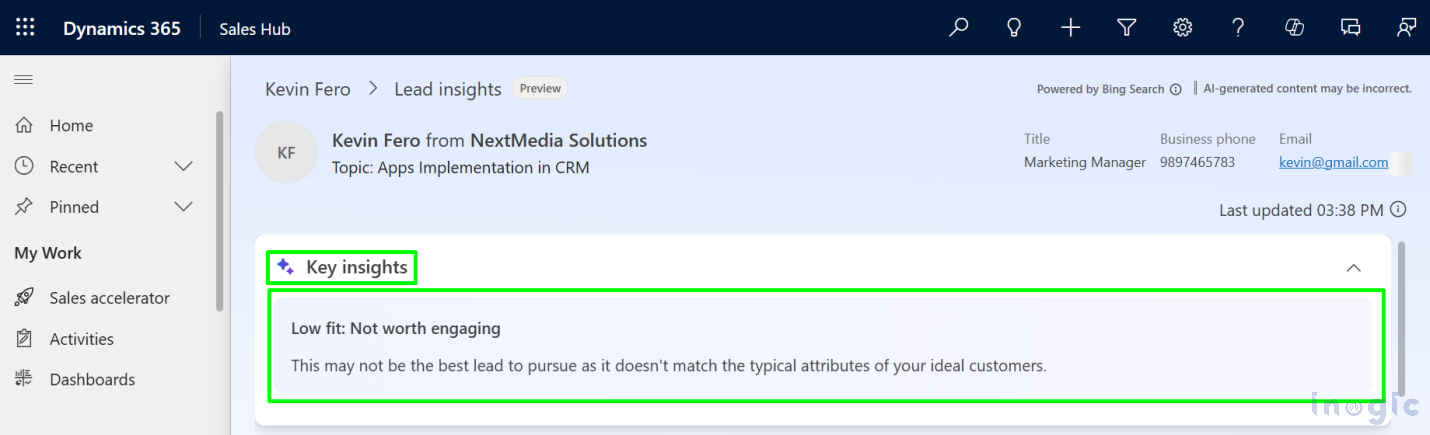This screenshot has height=435, width=1430.
Task: Click the Recent clock icon
Action: tap(25, 166)
